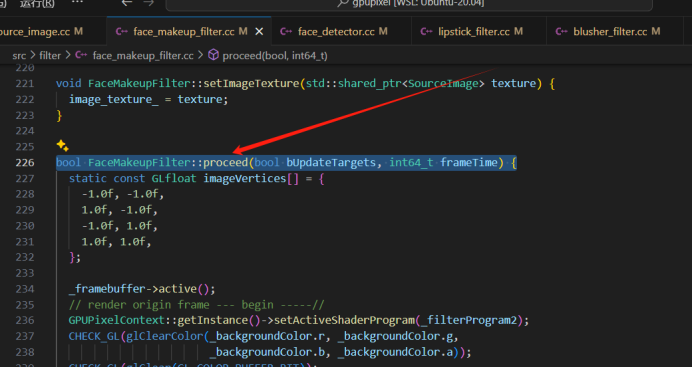Select face_makeup_filter.cc in the breadcrumb

[x=143, y=56]
